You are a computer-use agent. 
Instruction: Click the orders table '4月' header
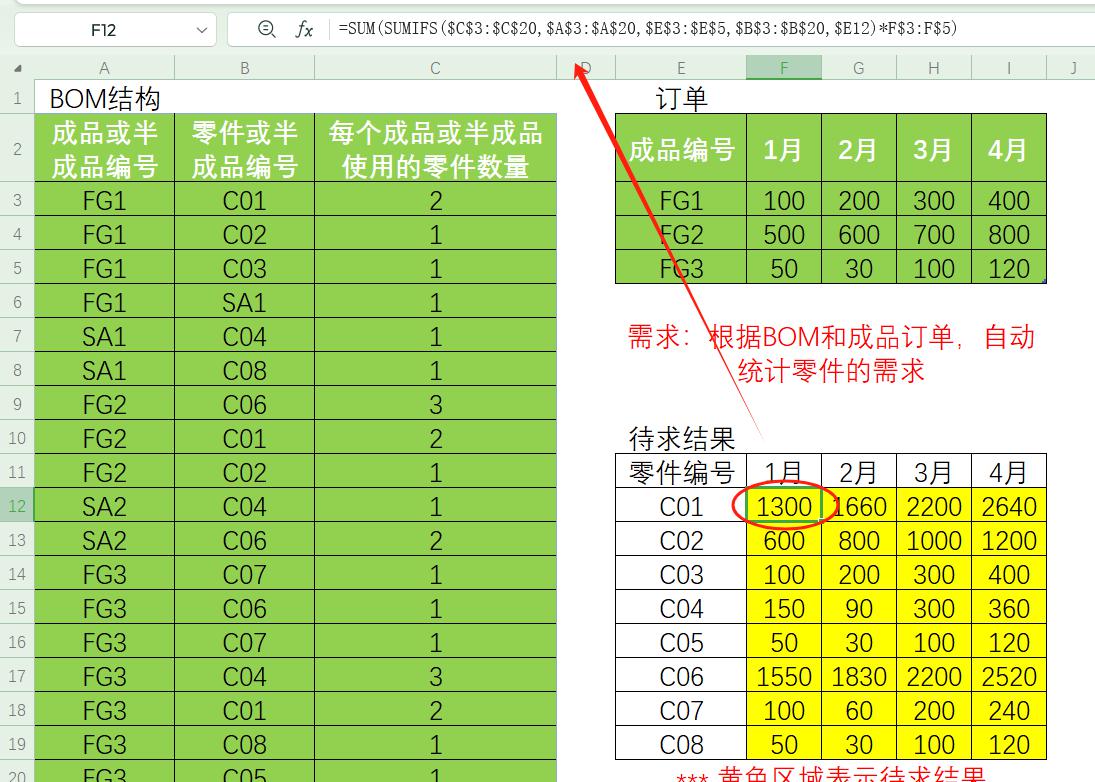pyautogui.click(x=1008, y=148)
